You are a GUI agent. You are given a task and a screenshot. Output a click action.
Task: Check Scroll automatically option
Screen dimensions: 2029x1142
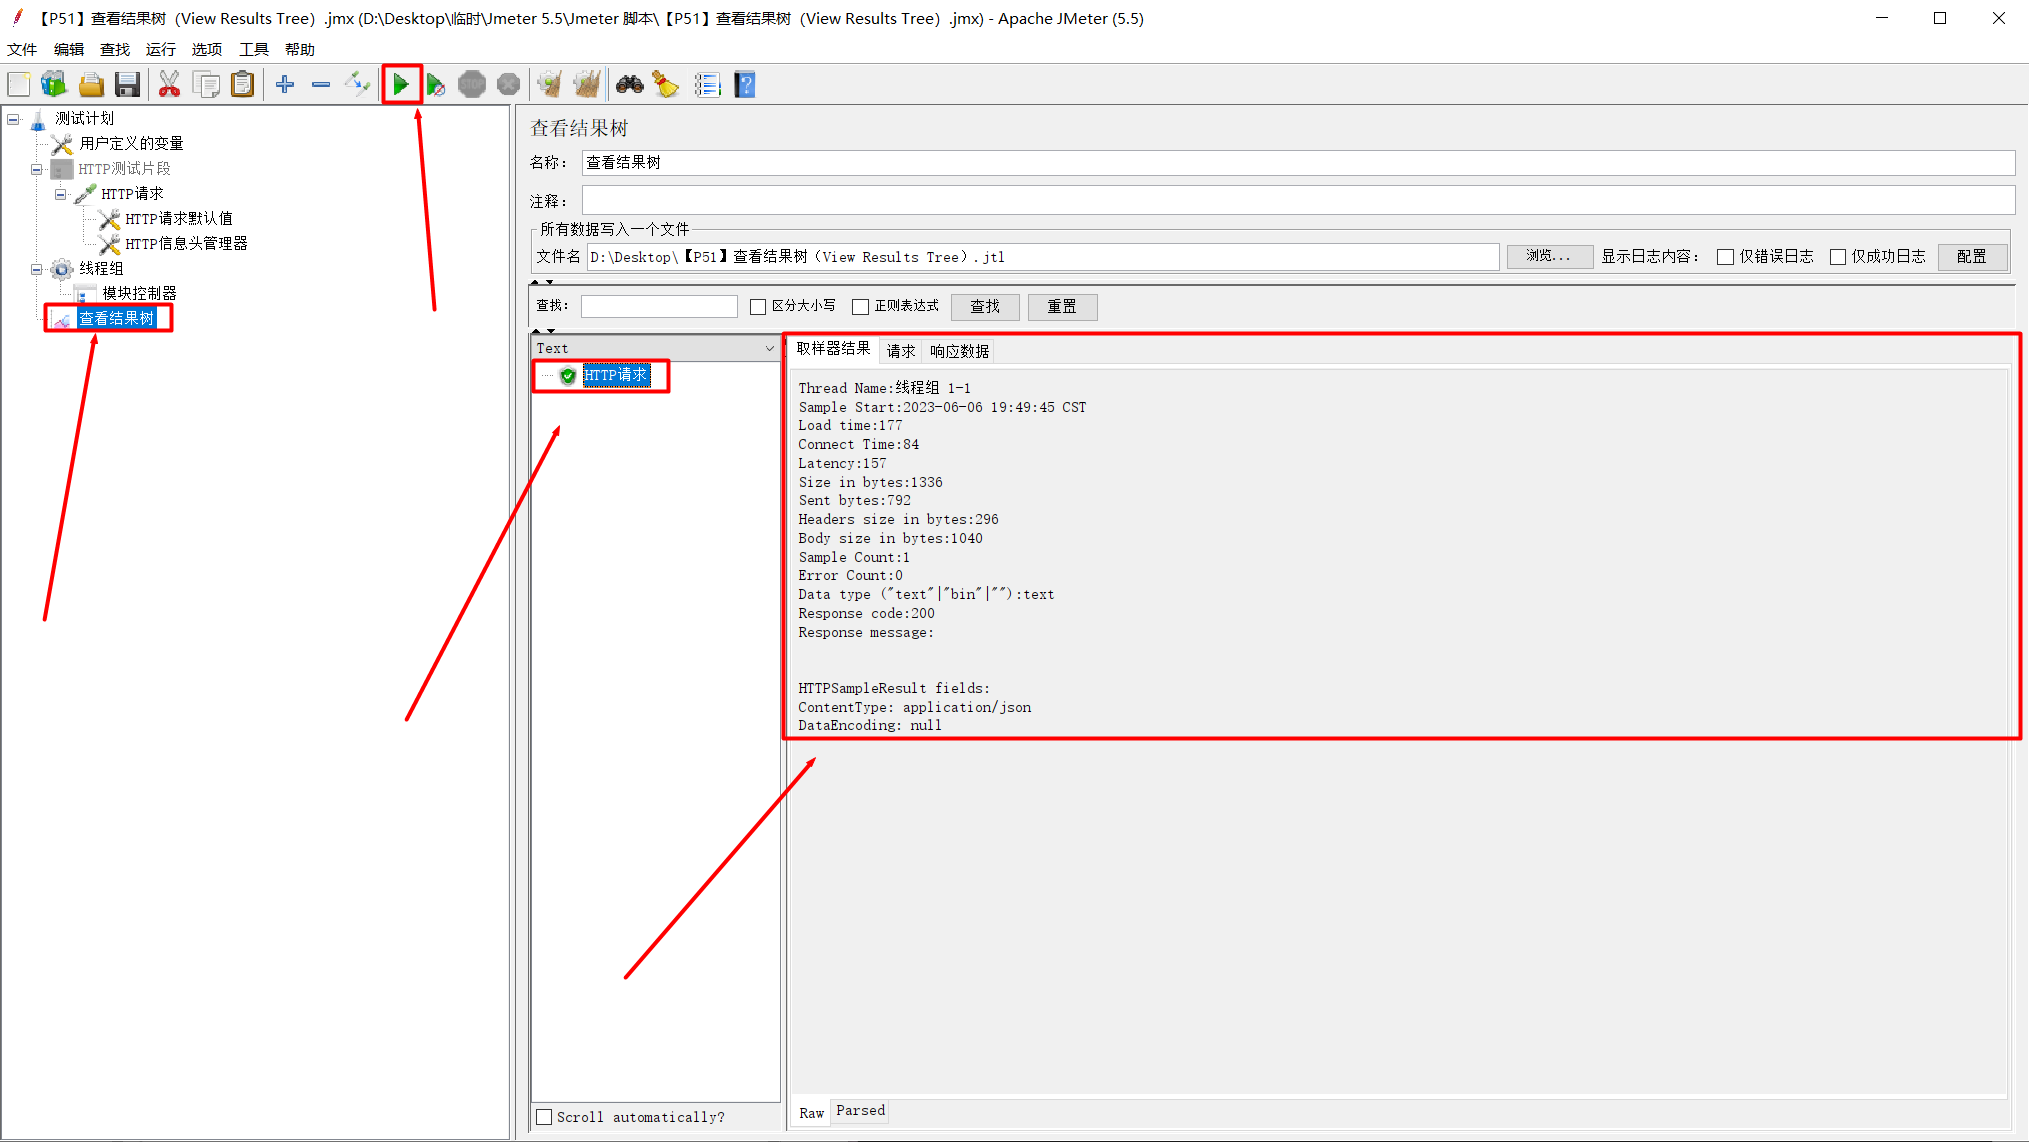tap(544, 1117)
